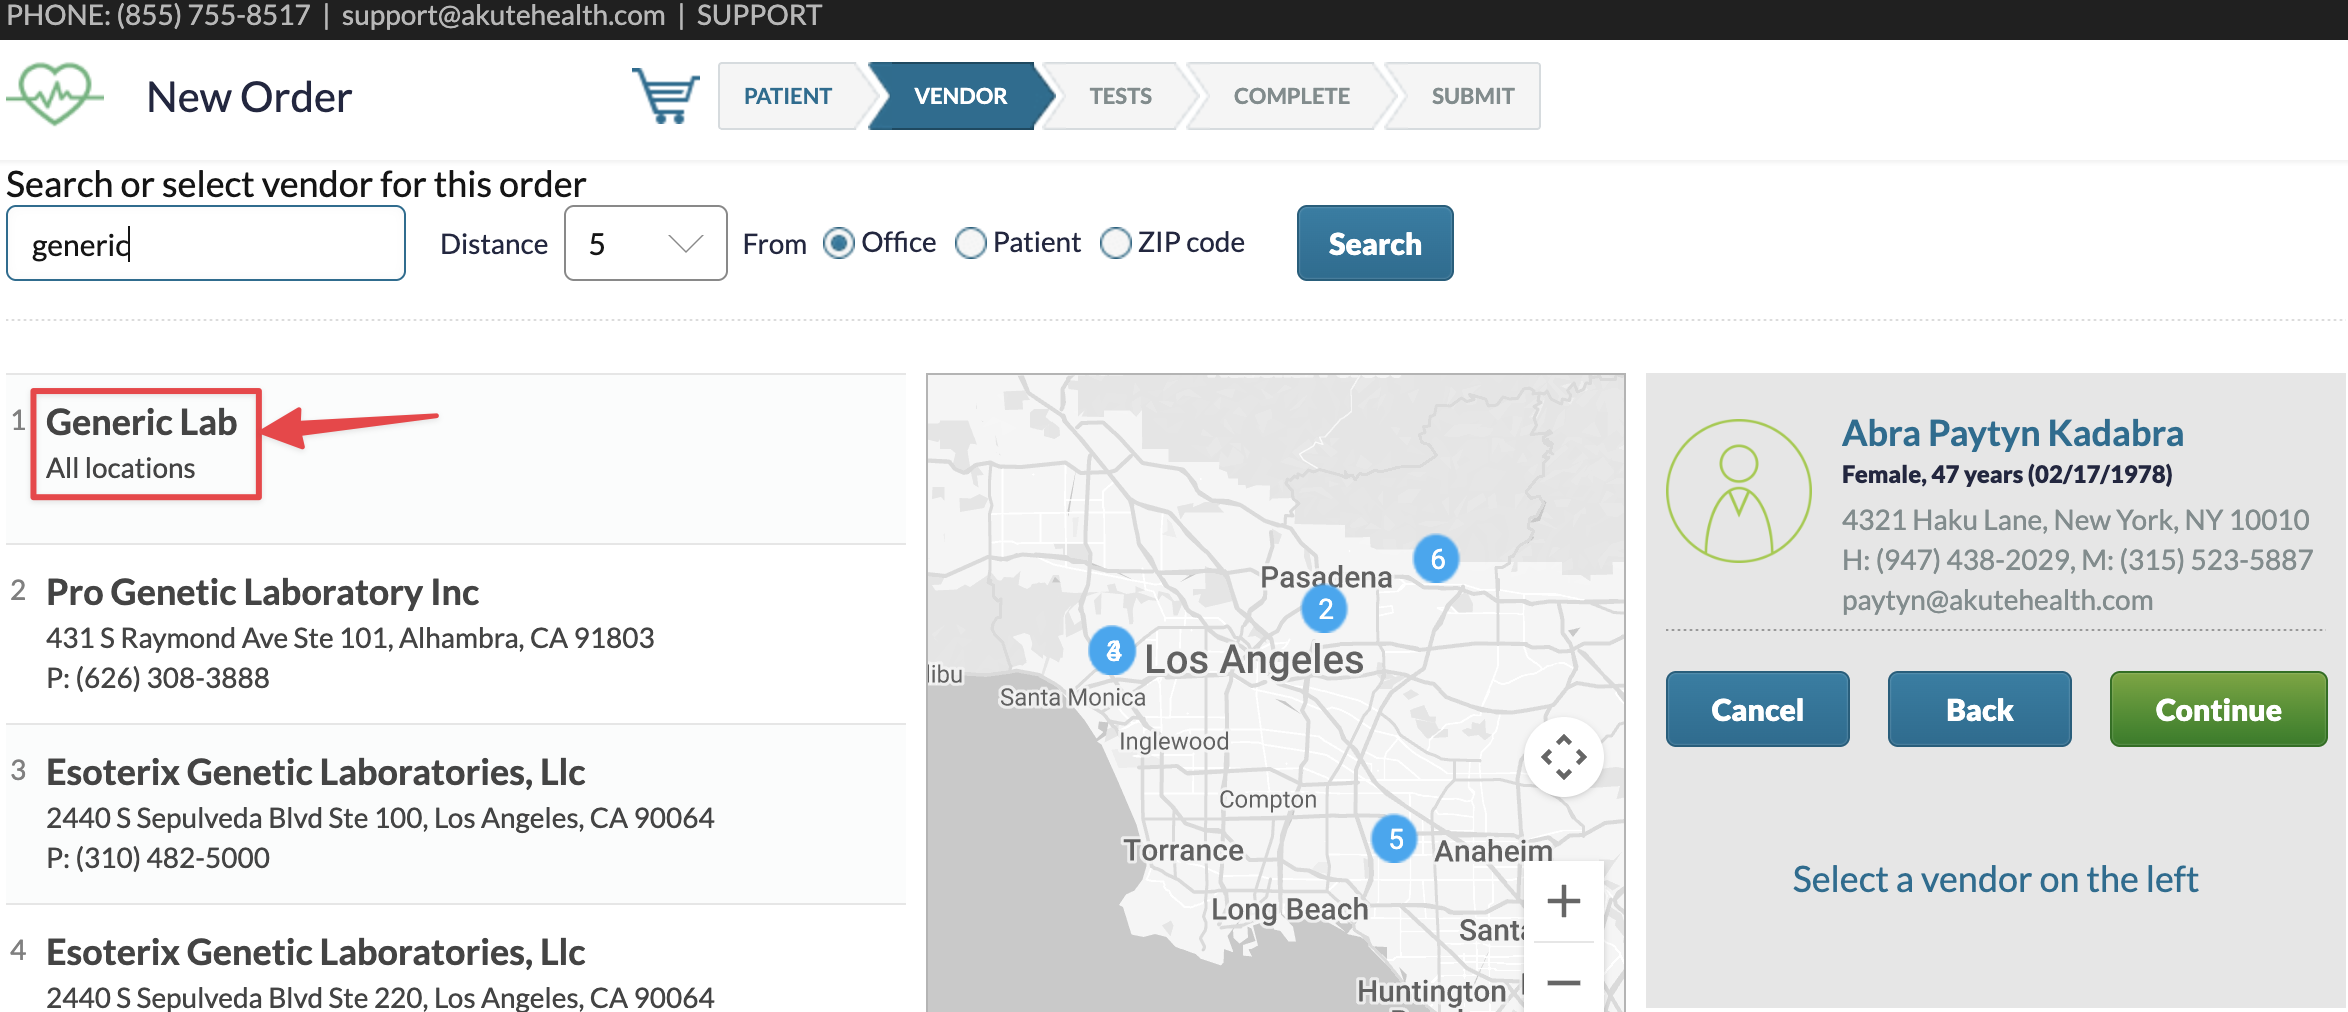
Task: Click the Inglewood label on map
Action: pos(1174,741)
